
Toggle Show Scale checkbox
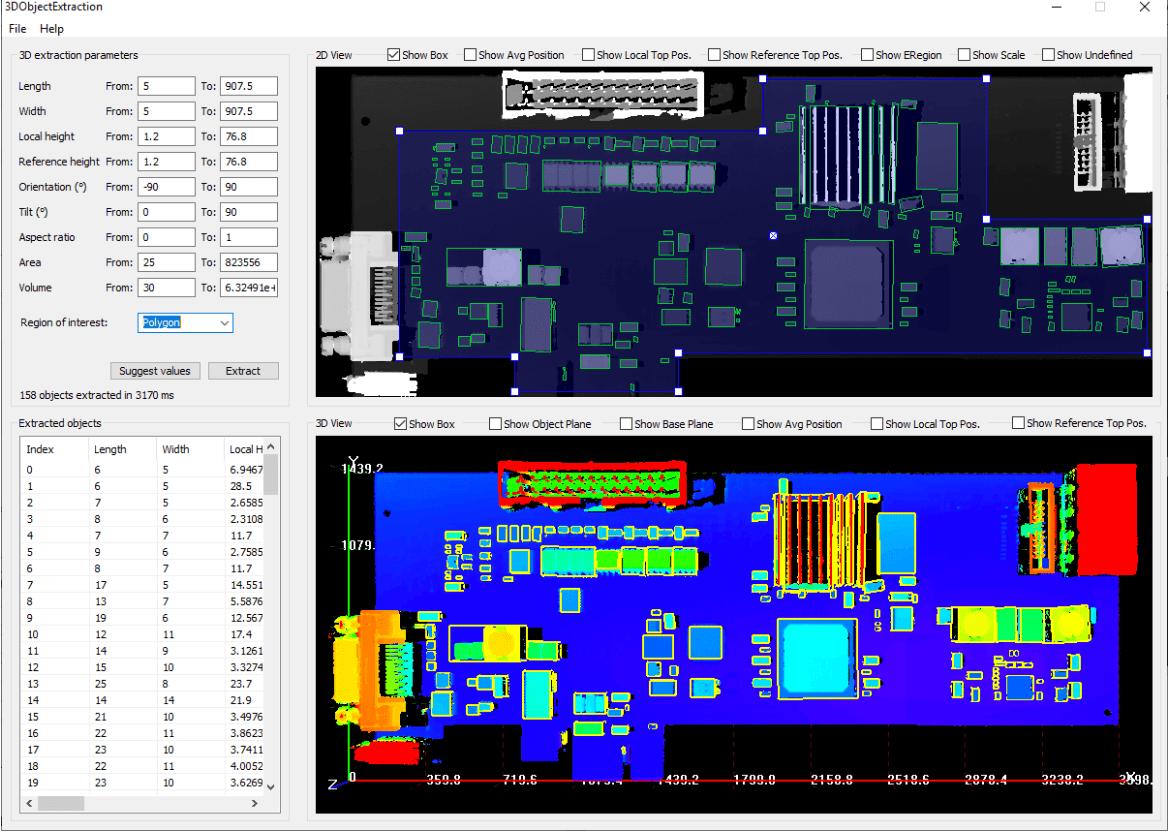click(x=964, y=55)
